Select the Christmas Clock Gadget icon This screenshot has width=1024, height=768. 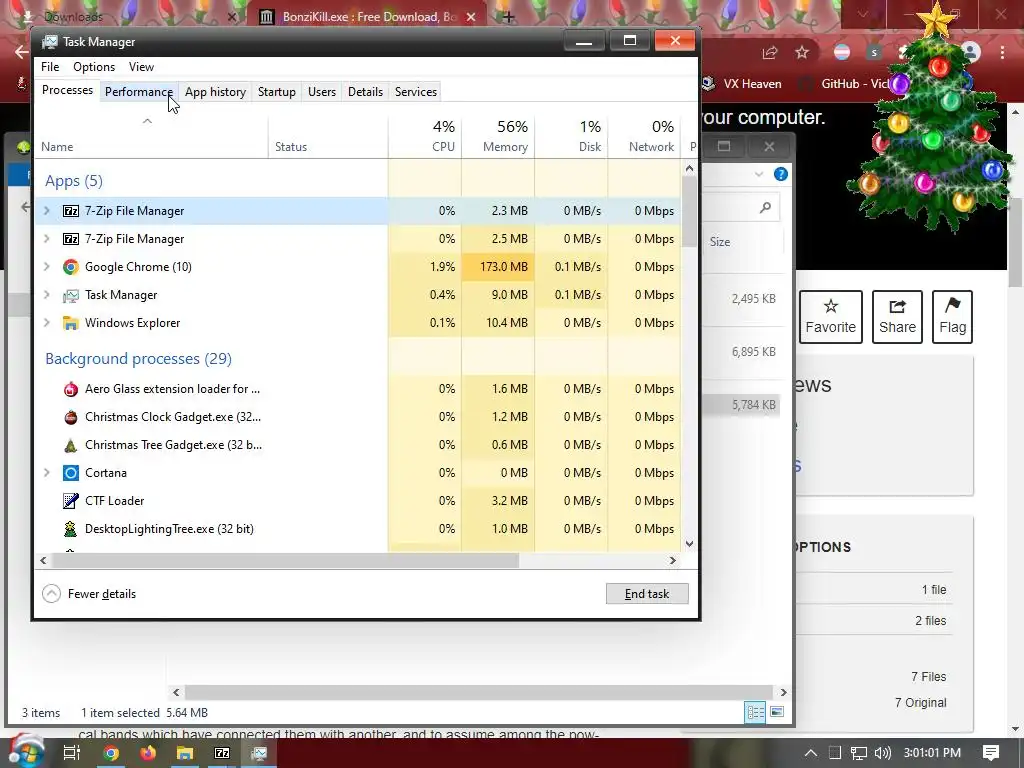pyautogui.click(x=71, y=417)
